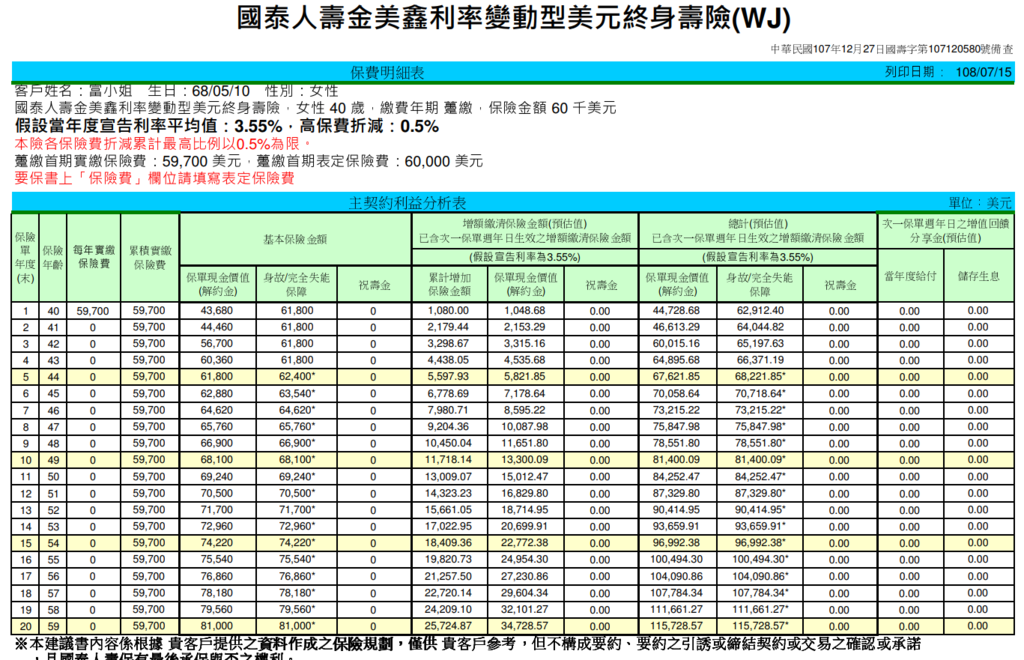
Task: Click the "列印日期" label
Action: click(x=910, y=72)
